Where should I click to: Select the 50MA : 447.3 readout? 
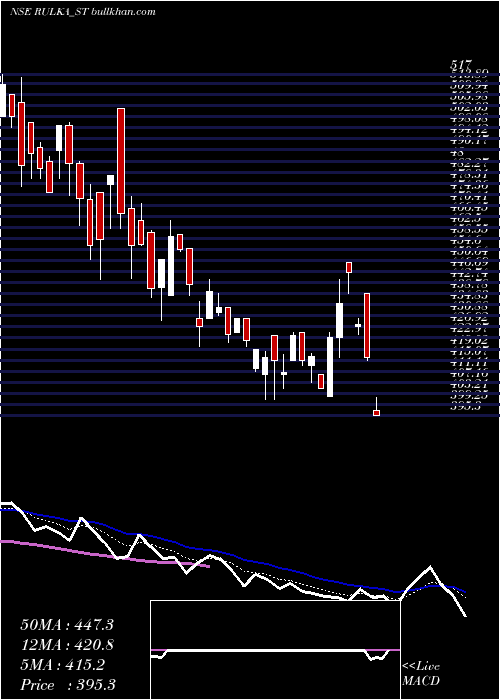pos(67,625)
